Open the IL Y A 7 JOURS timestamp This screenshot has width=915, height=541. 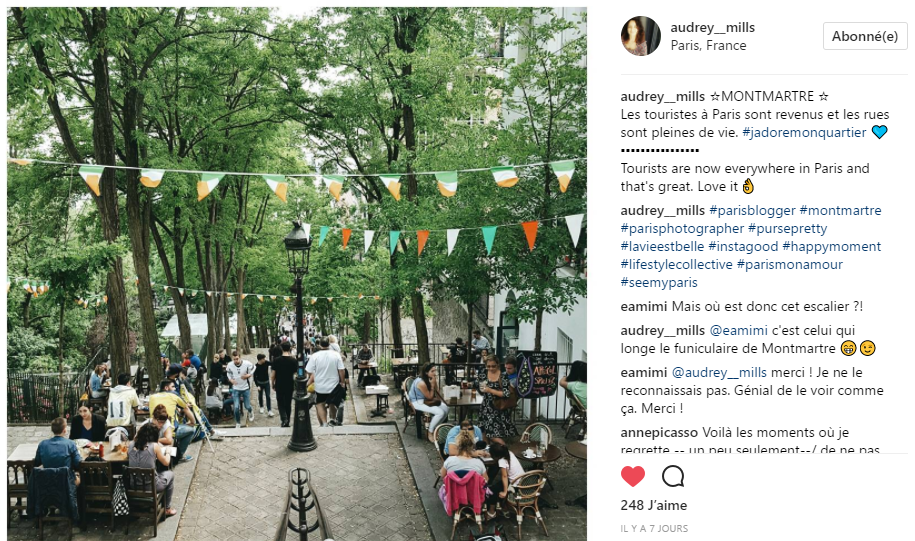654,529
